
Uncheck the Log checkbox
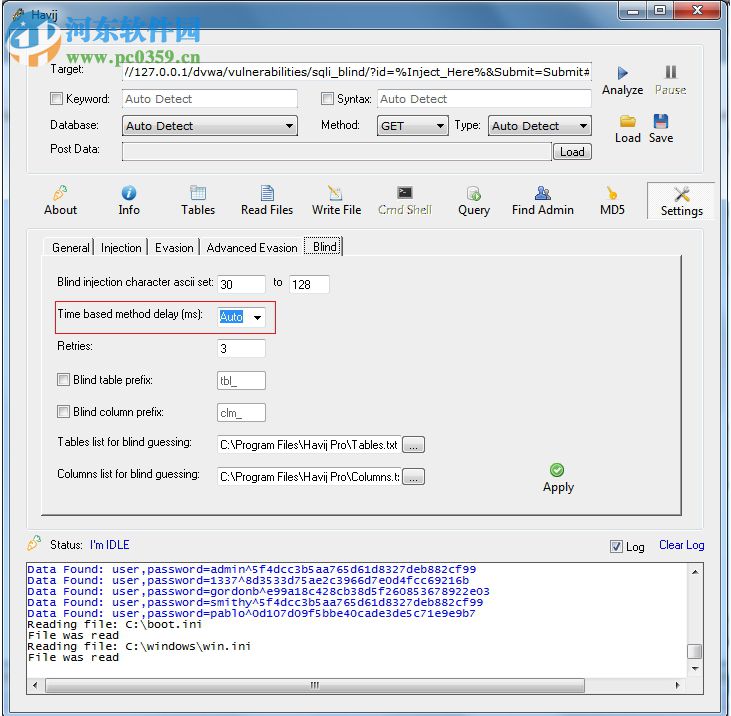(x=616, y=546)
